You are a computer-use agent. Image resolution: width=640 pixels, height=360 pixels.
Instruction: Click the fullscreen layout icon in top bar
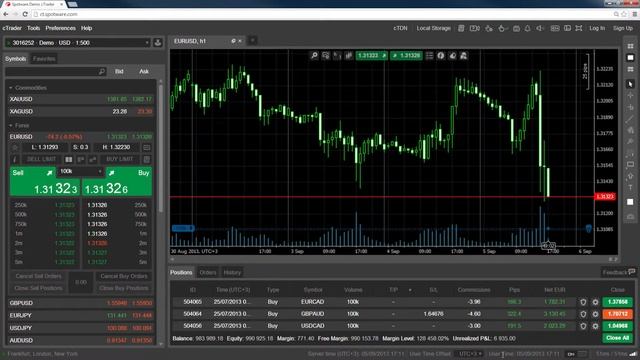579,28
